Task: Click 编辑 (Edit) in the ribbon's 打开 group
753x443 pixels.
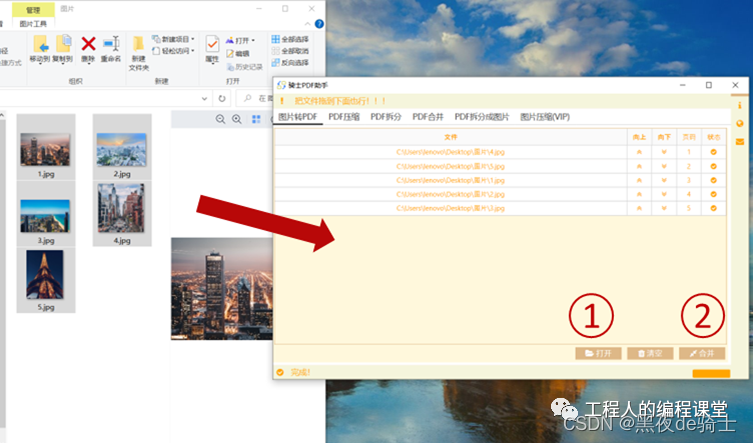Action: tap(238, 54)
